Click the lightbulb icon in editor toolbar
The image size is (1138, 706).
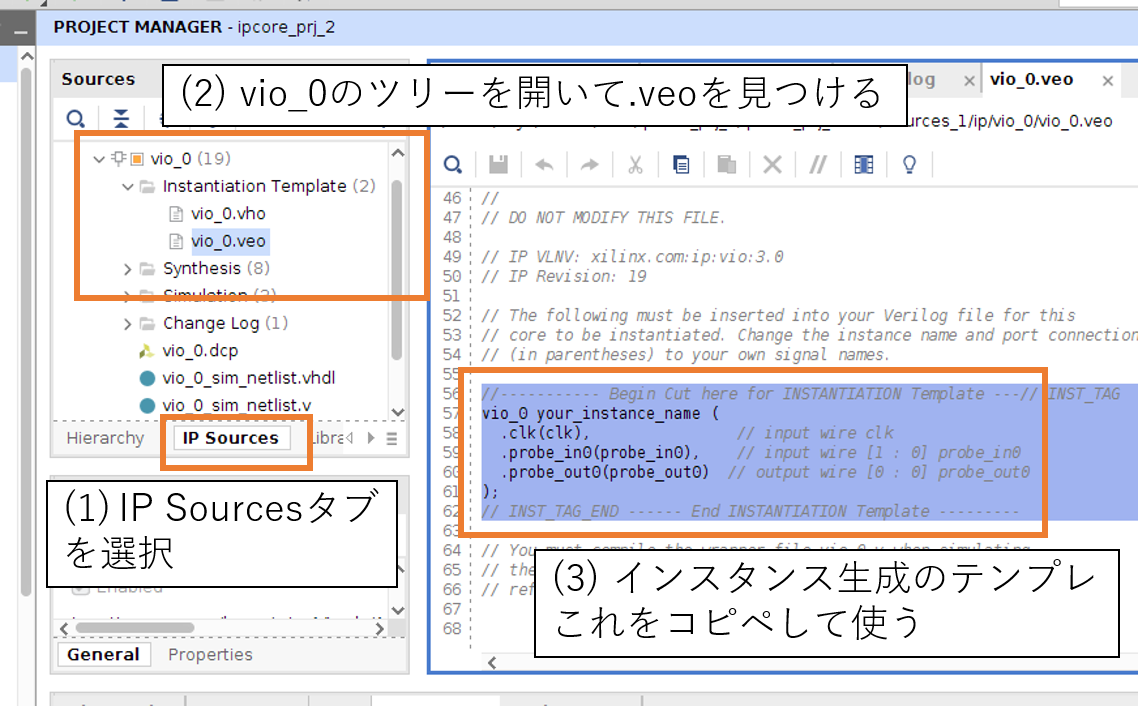click(909, 165)
